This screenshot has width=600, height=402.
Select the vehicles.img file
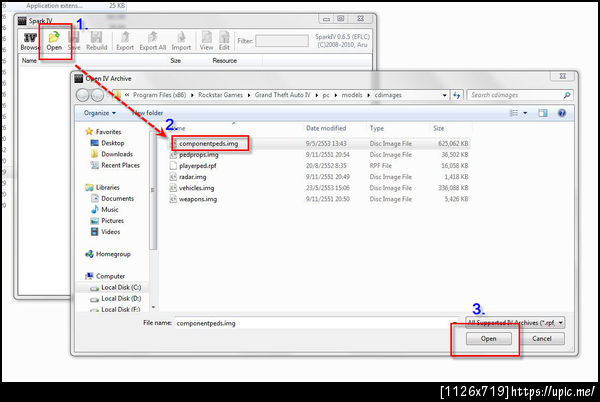point(197,188)
